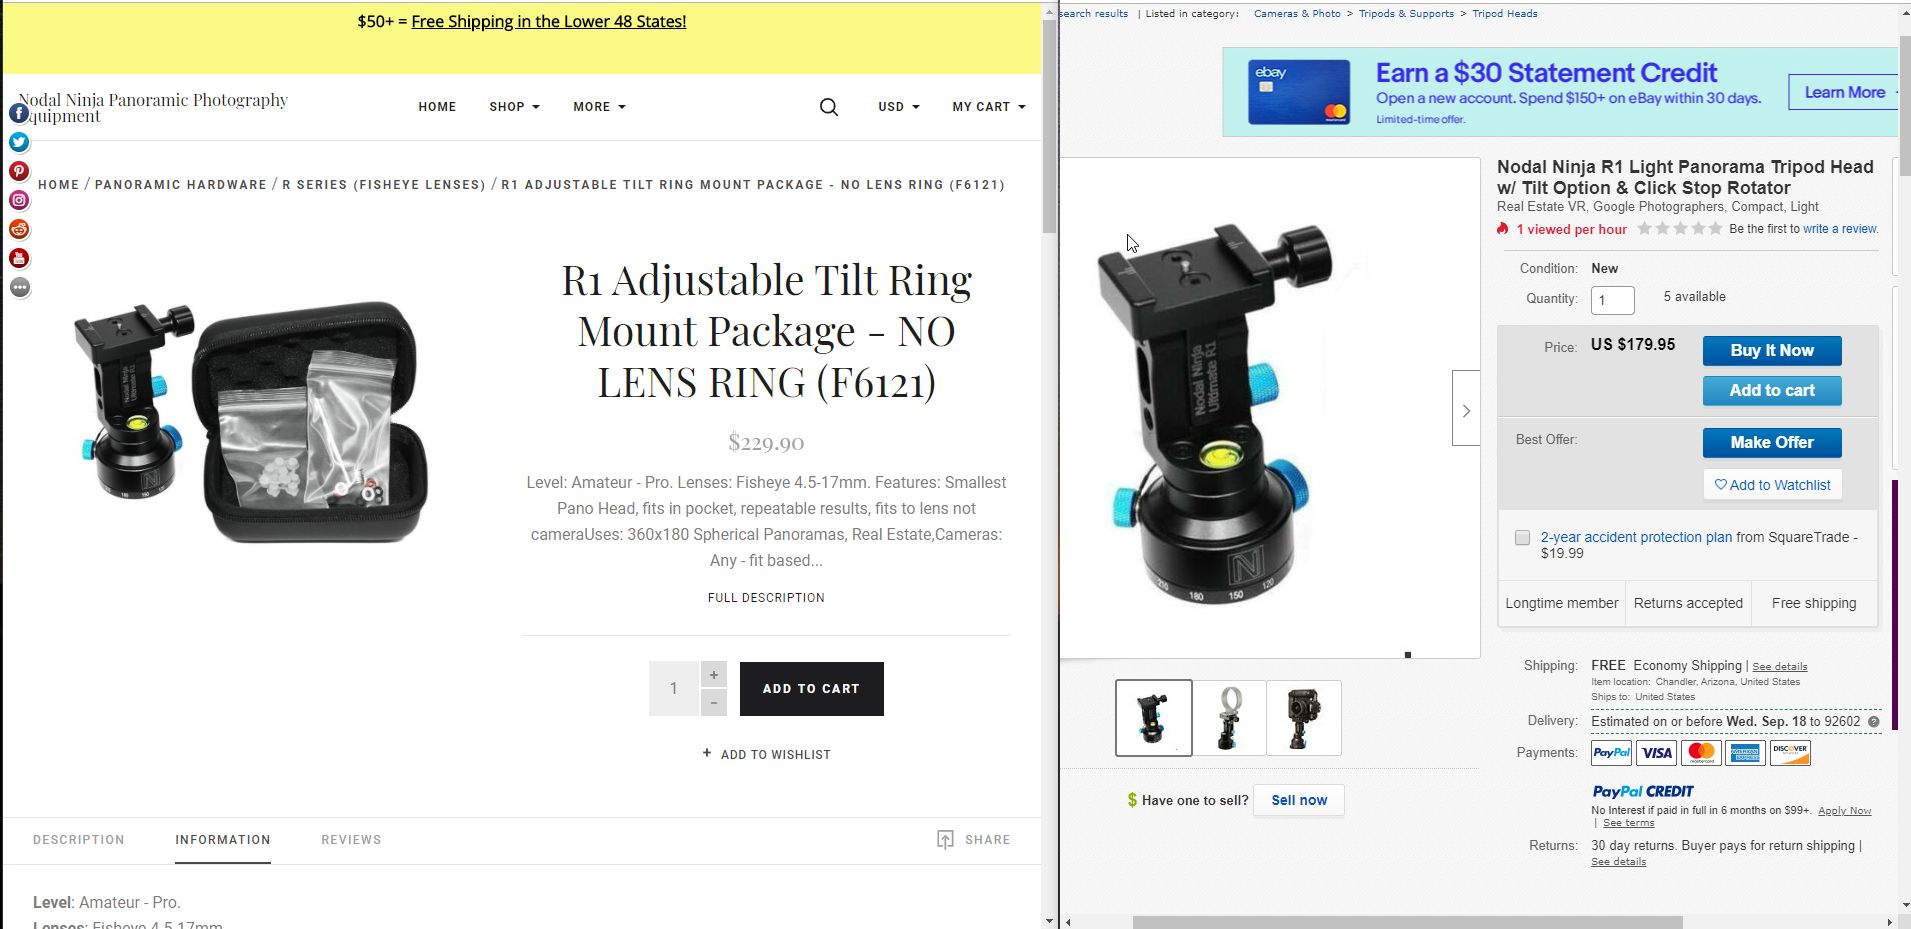Click the See terms link

coord(1628,823)
